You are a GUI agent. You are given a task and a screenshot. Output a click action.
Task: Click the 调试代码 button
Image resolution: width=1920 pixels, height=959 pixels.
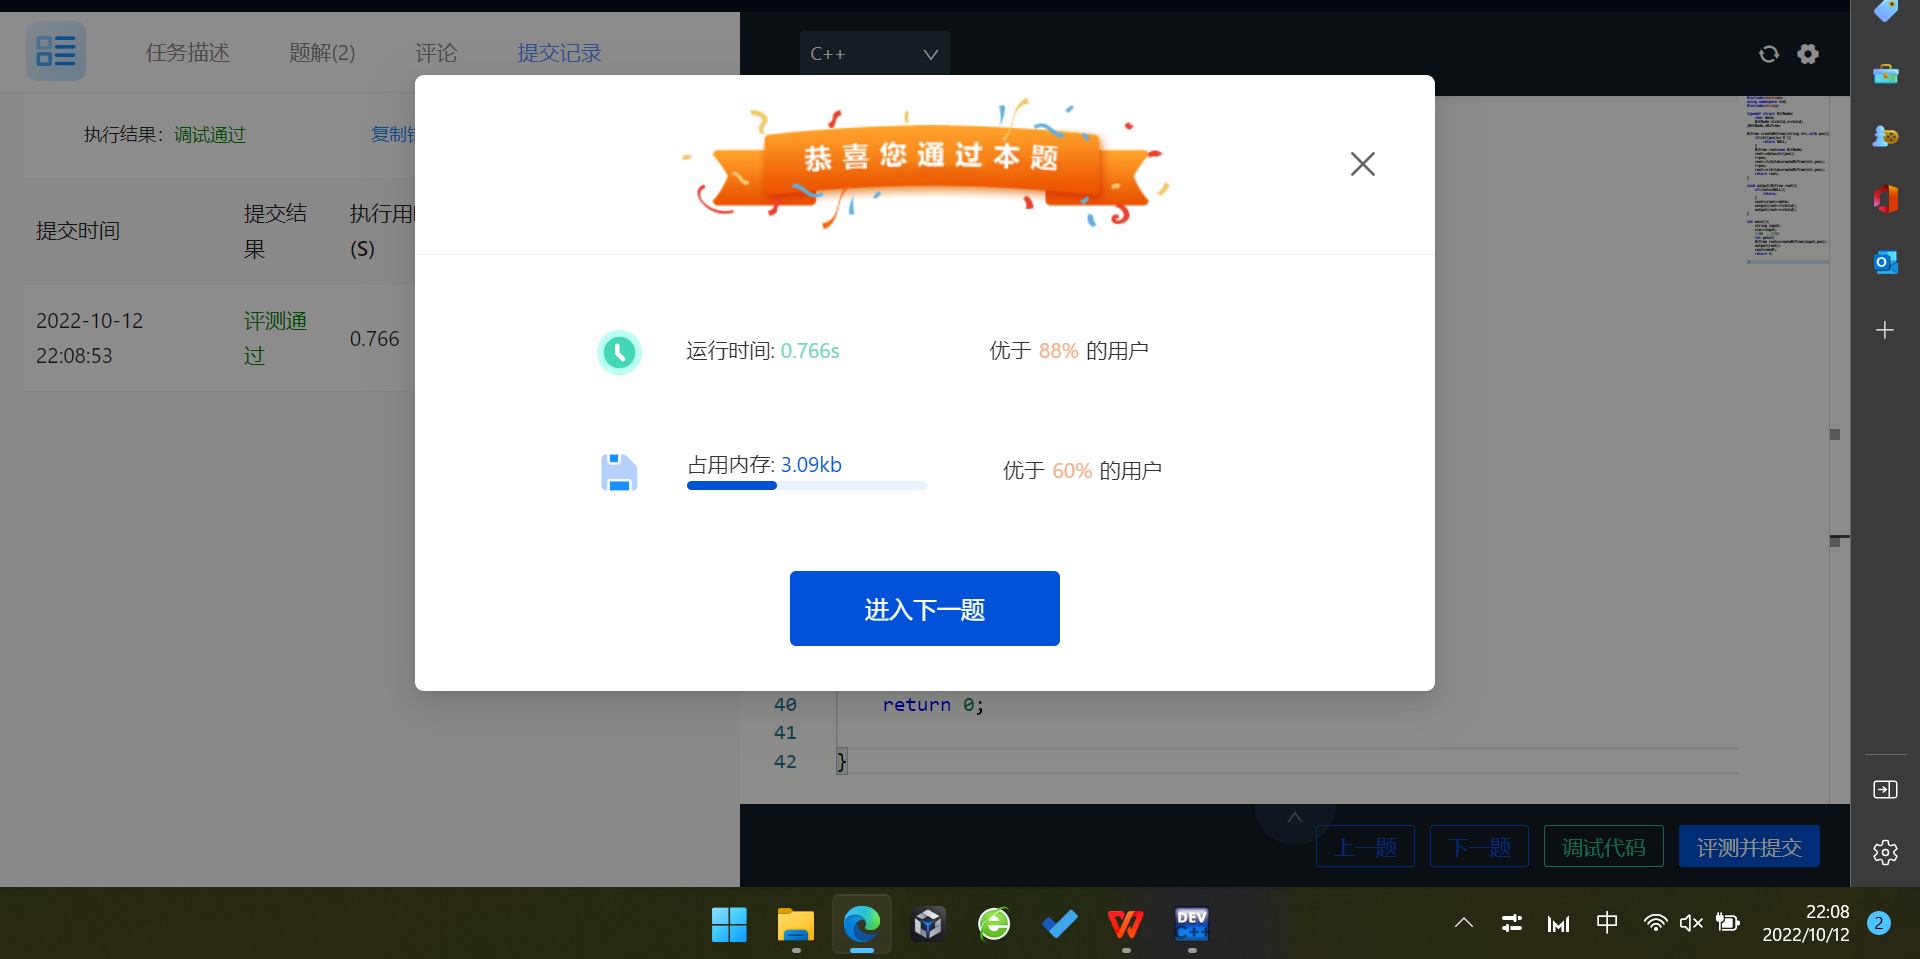[1603, 847]
